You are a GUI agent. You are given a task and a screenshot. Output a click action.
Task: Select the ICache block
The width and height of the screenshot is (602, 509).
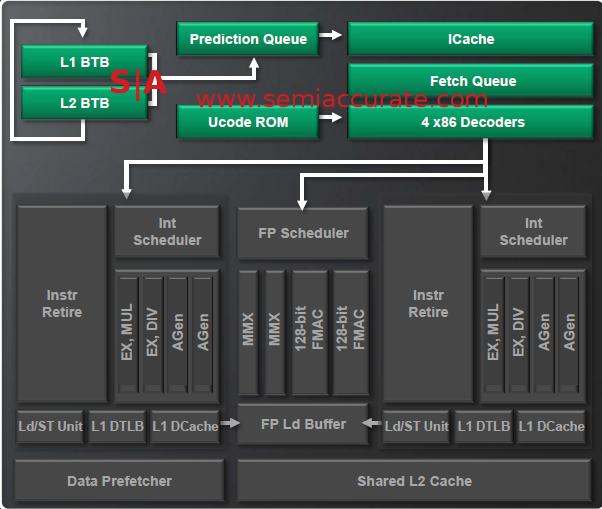tap(471, 40)
